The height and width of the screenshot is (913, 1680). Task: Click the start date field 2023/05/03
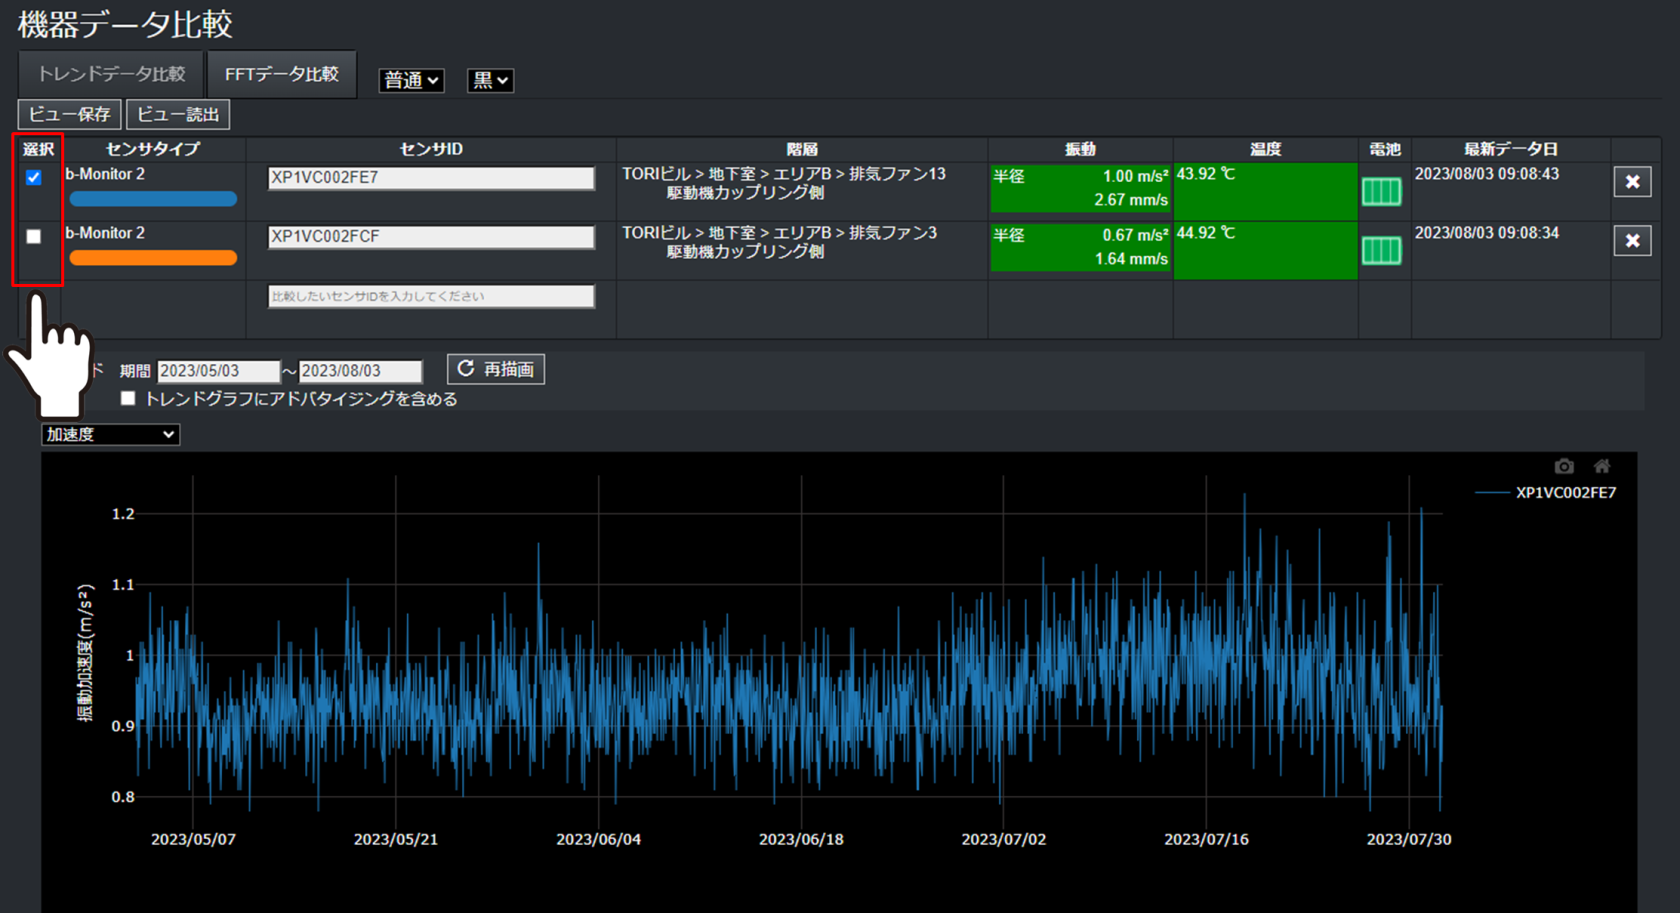[x=218, y=371]
